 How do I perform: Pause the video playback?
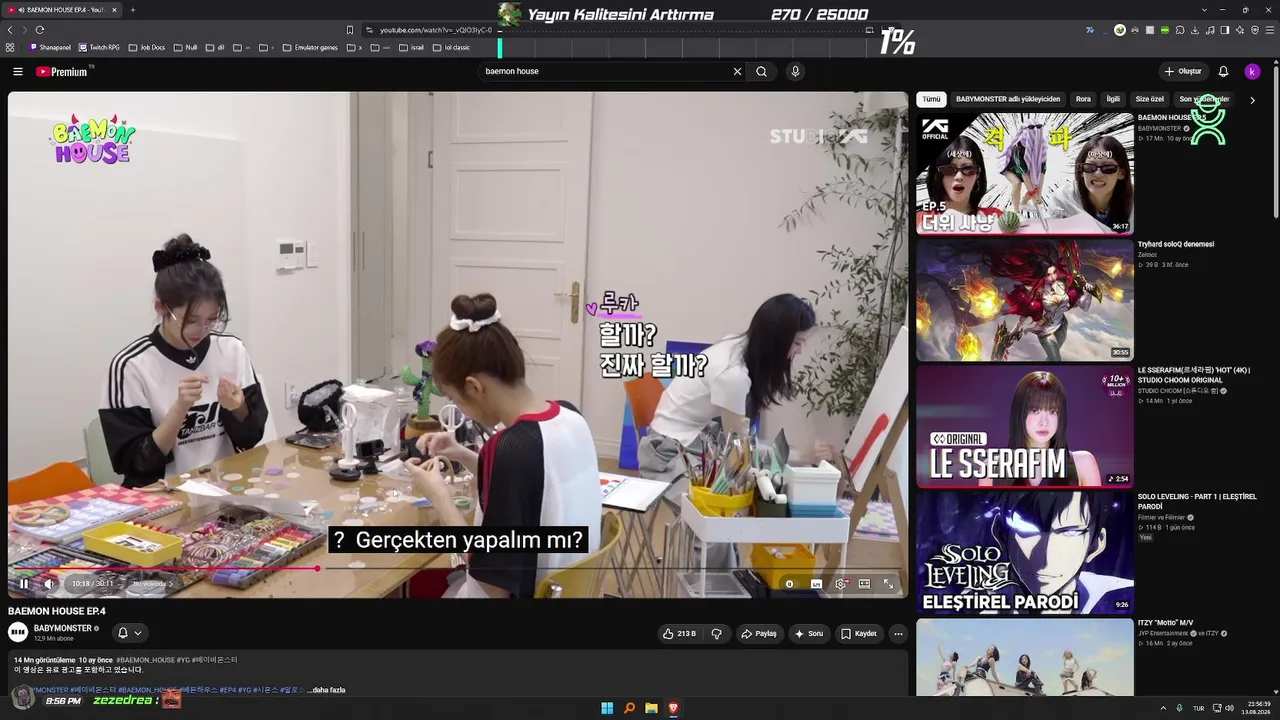coord(24,584)
